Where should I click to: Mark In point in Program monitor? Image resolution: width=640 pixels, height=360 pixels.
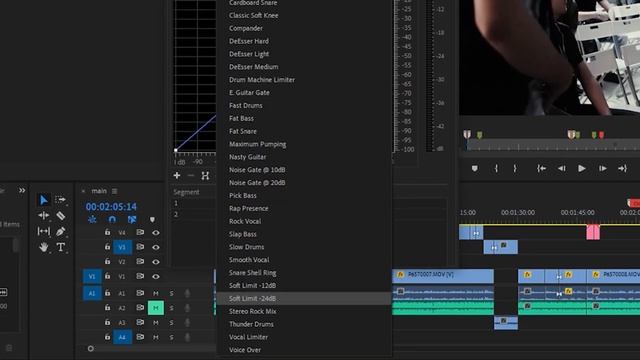496,168
